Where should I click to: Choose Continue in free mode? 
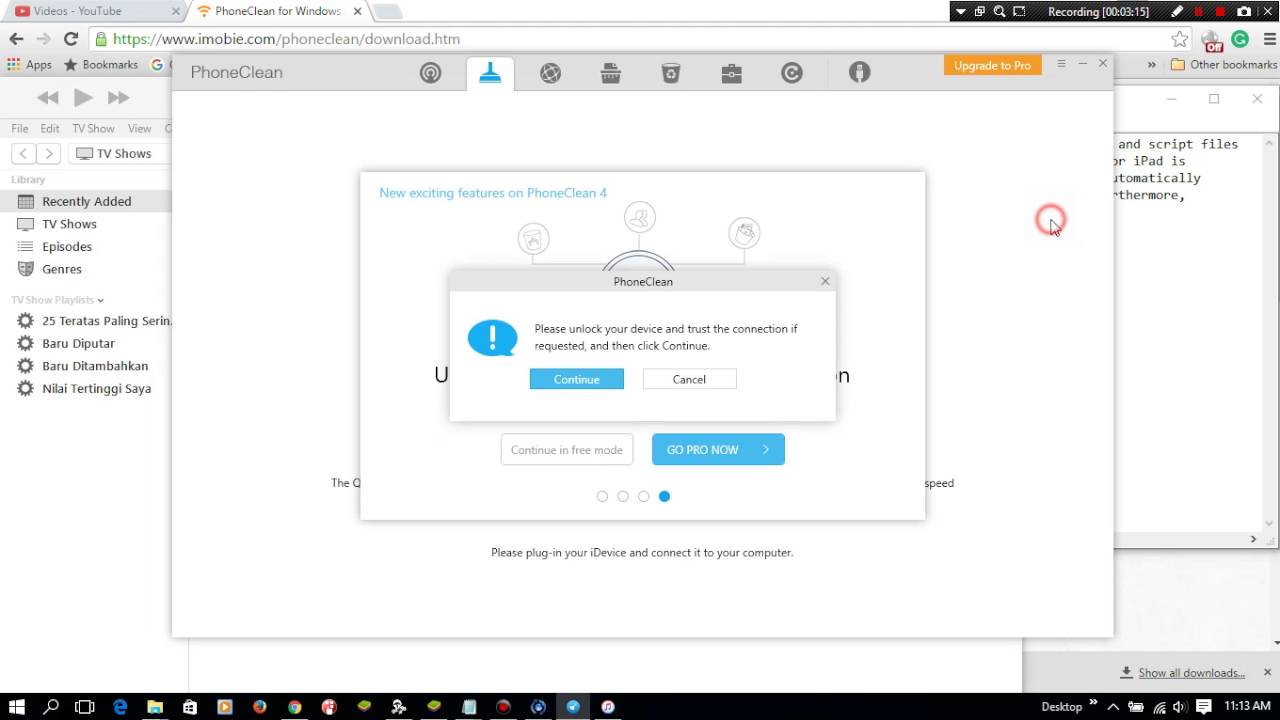point(567,450)
